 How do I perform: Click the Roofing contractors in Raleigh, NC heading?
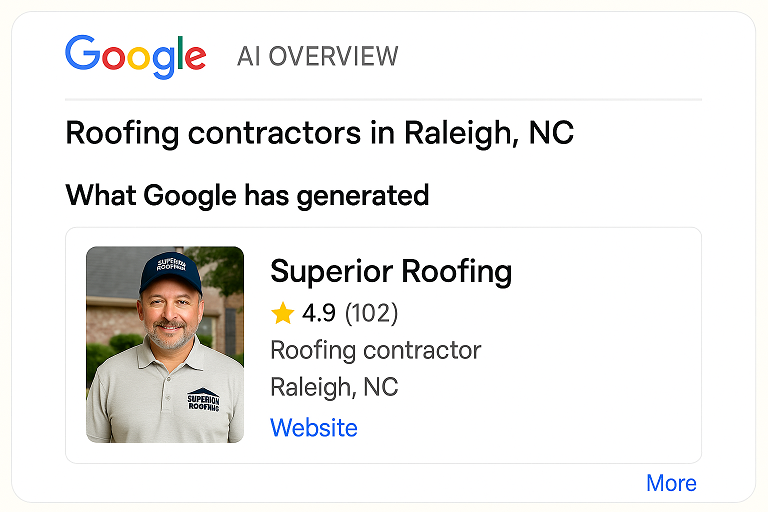[x=319, y=133]
